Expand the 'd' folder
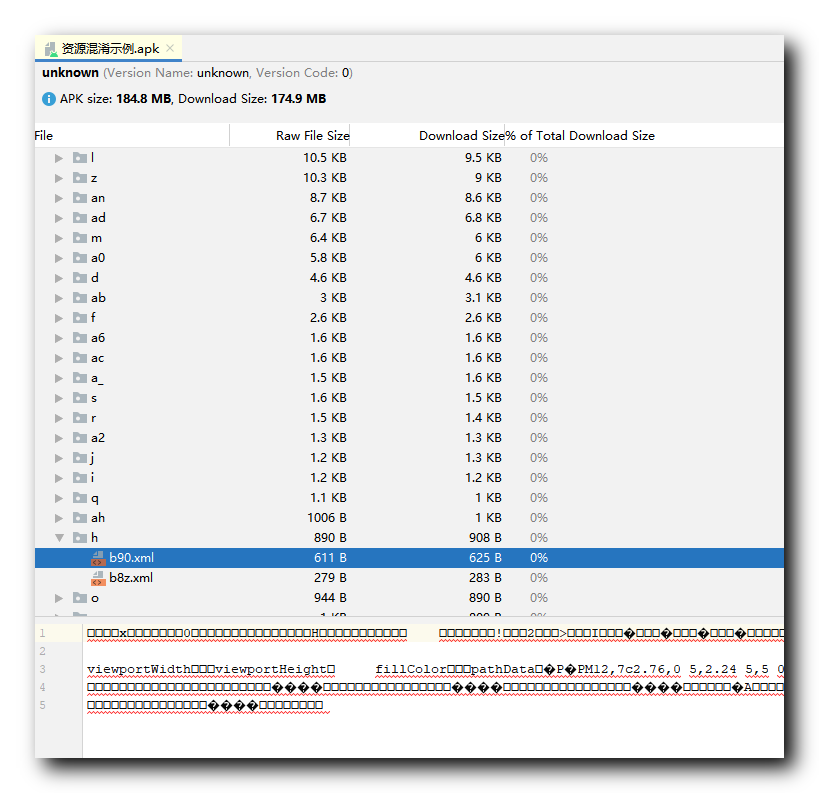This screenshot has width=819, height=793. (x=59, y=278)
